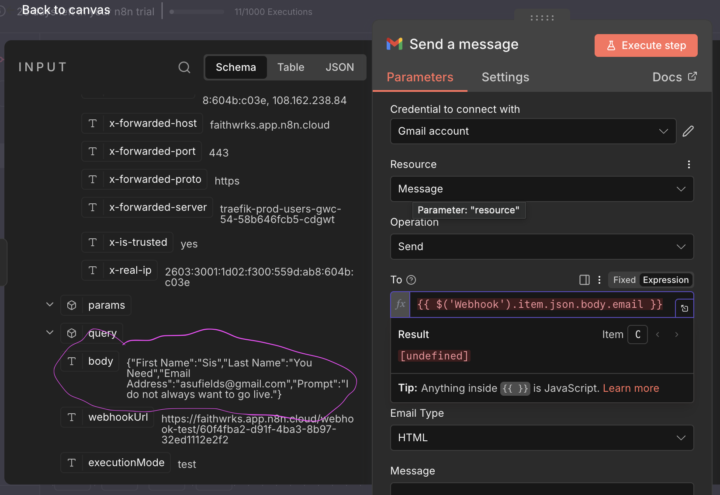Select Expression mode for To field
This screenshot has width=720, height=495.
[665, 280]
